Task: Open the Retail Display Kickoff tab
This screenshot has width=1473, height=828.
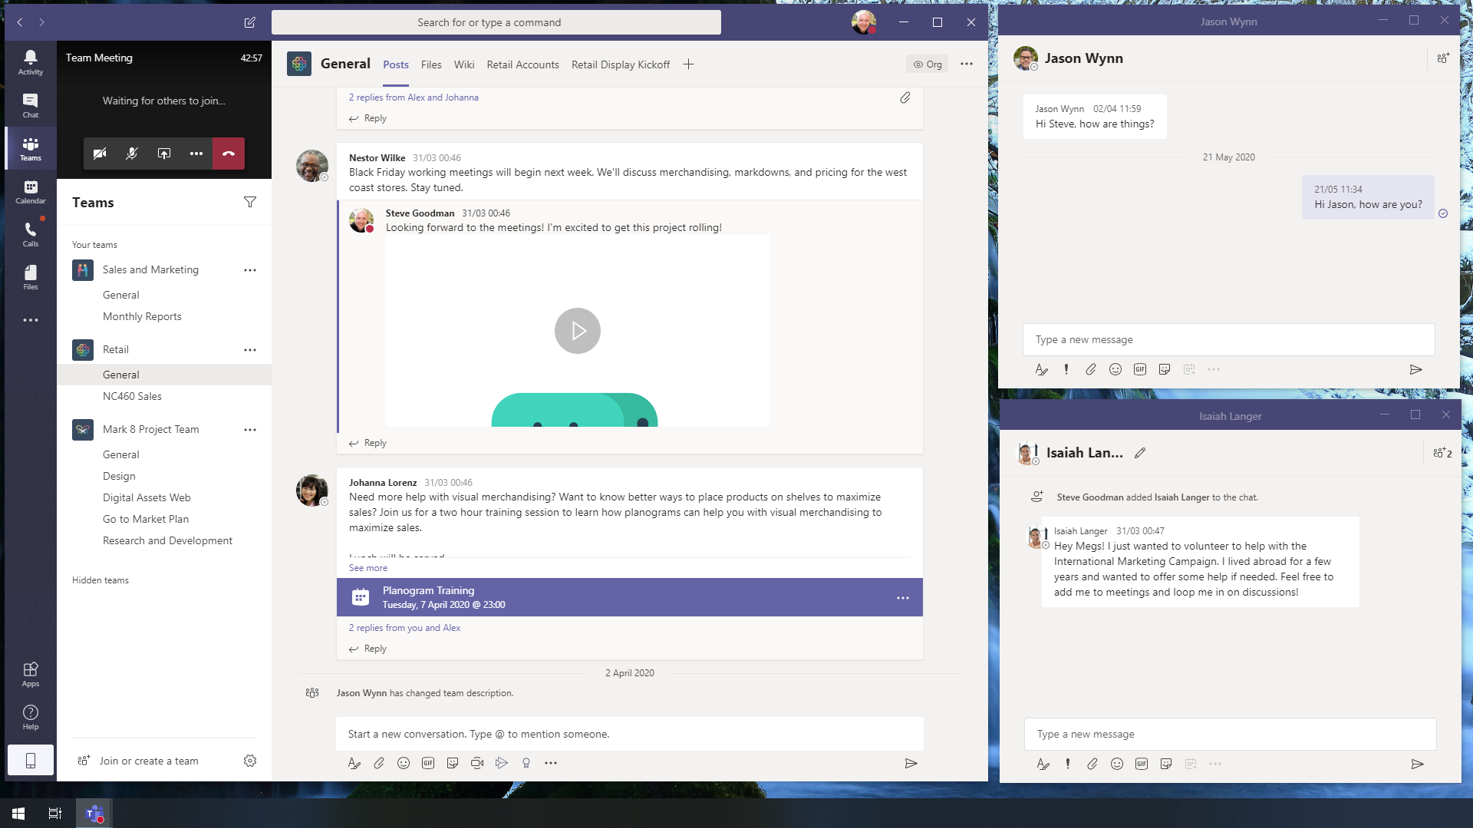Action: click(620, 64)
